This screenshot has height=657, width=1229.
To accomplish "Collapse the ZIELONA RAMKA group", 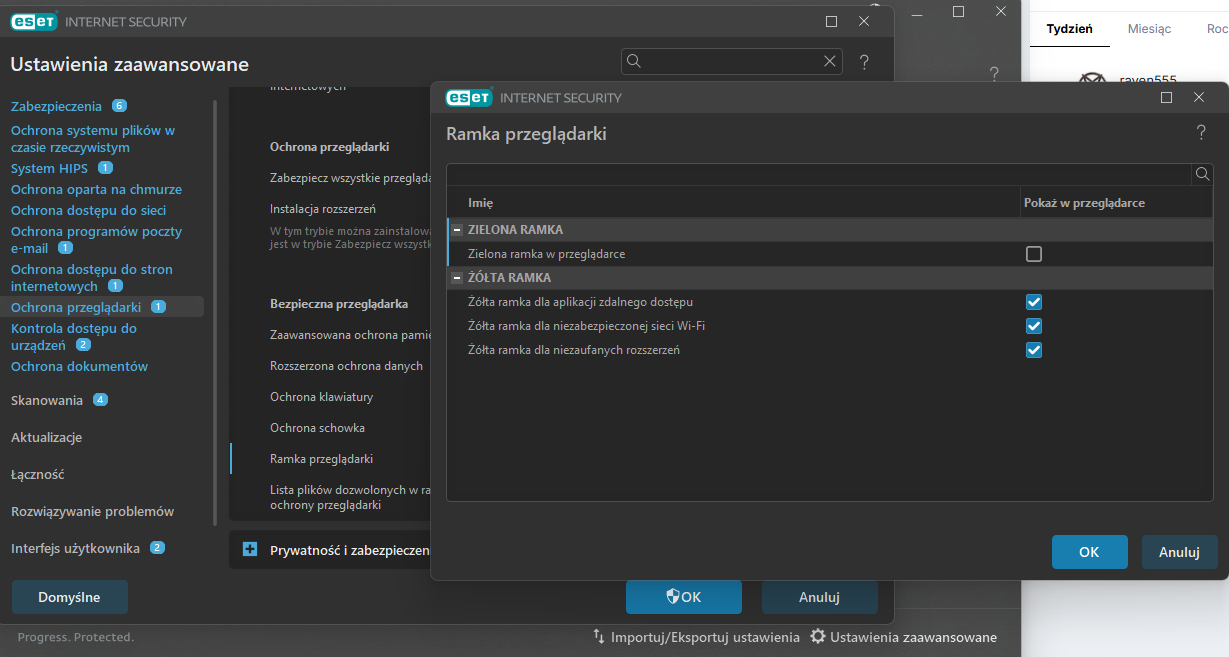I will 457,230.
